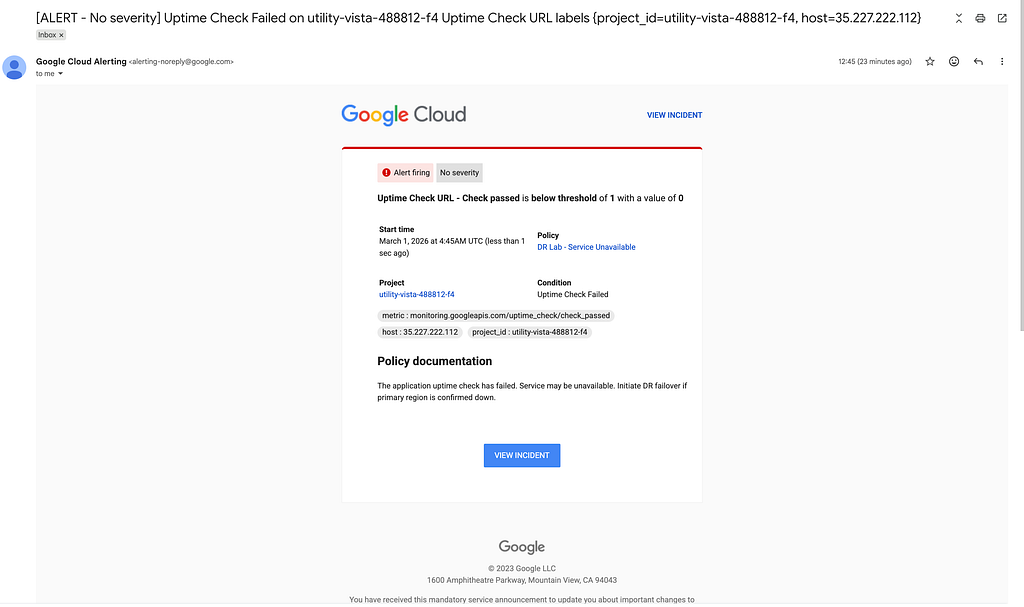The image size is (1024, 607).
Task: Click the Google Cloud logo
Action: coord(404,115)
